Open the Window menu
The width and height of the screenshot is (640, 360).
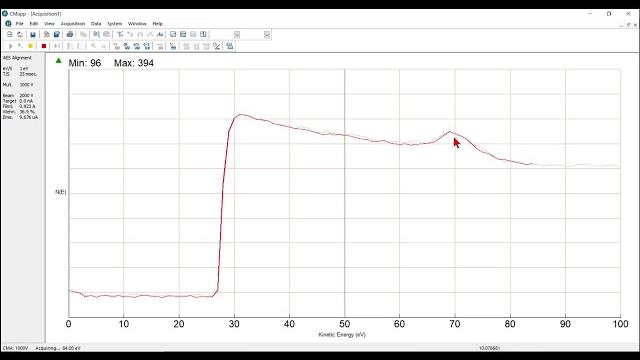coord(137,24)
